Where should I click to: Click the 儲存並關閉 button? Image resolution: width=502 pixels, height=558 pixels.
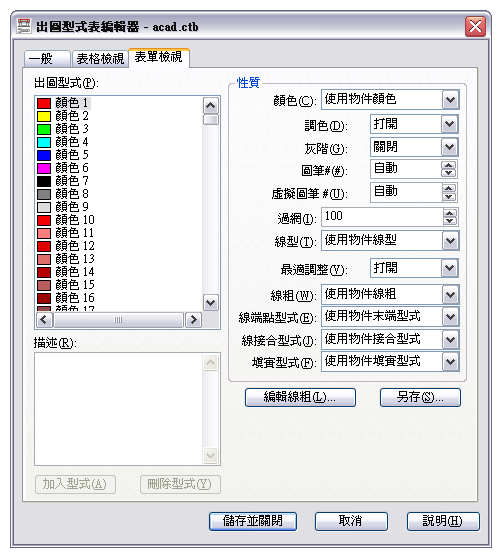click(253, 521)
